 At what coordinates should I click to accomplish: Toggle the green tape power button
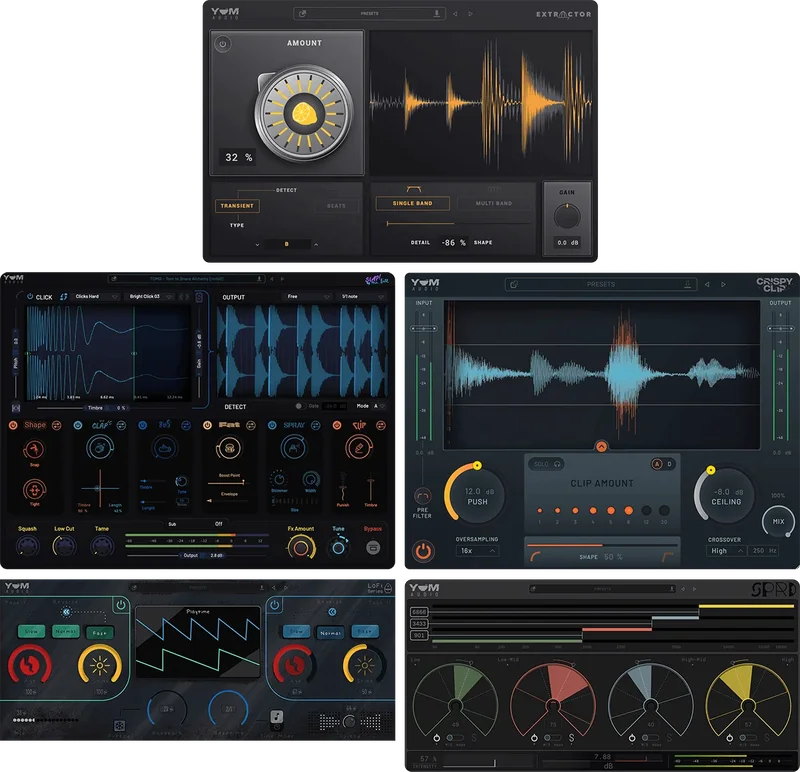[121, 605]
